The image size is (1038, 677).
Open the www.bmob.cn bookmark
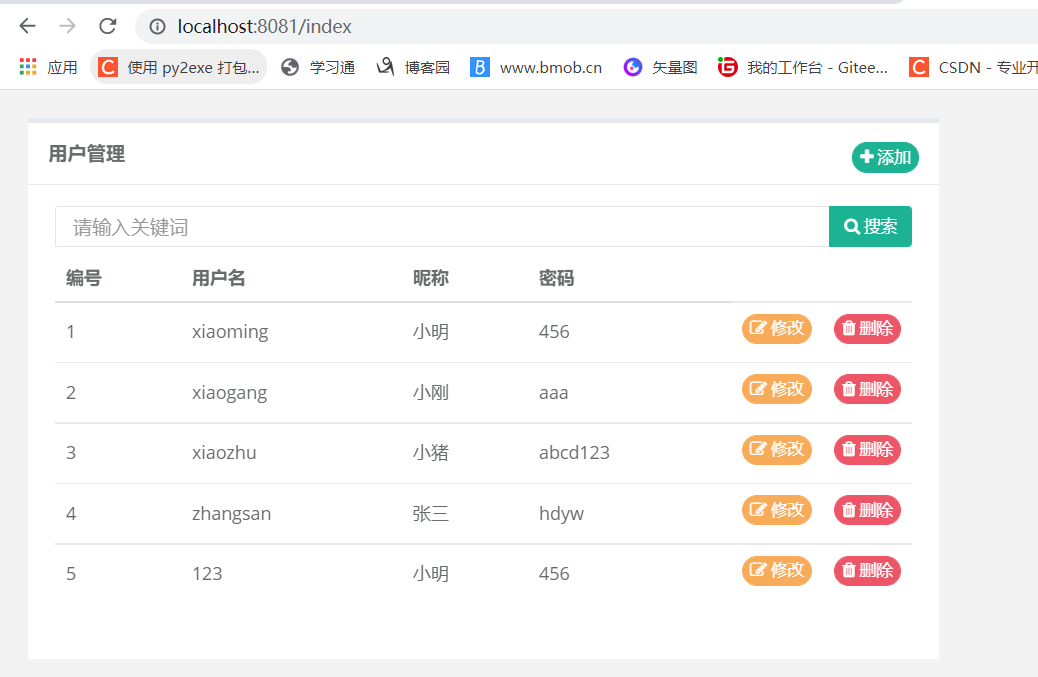[536, 68]
